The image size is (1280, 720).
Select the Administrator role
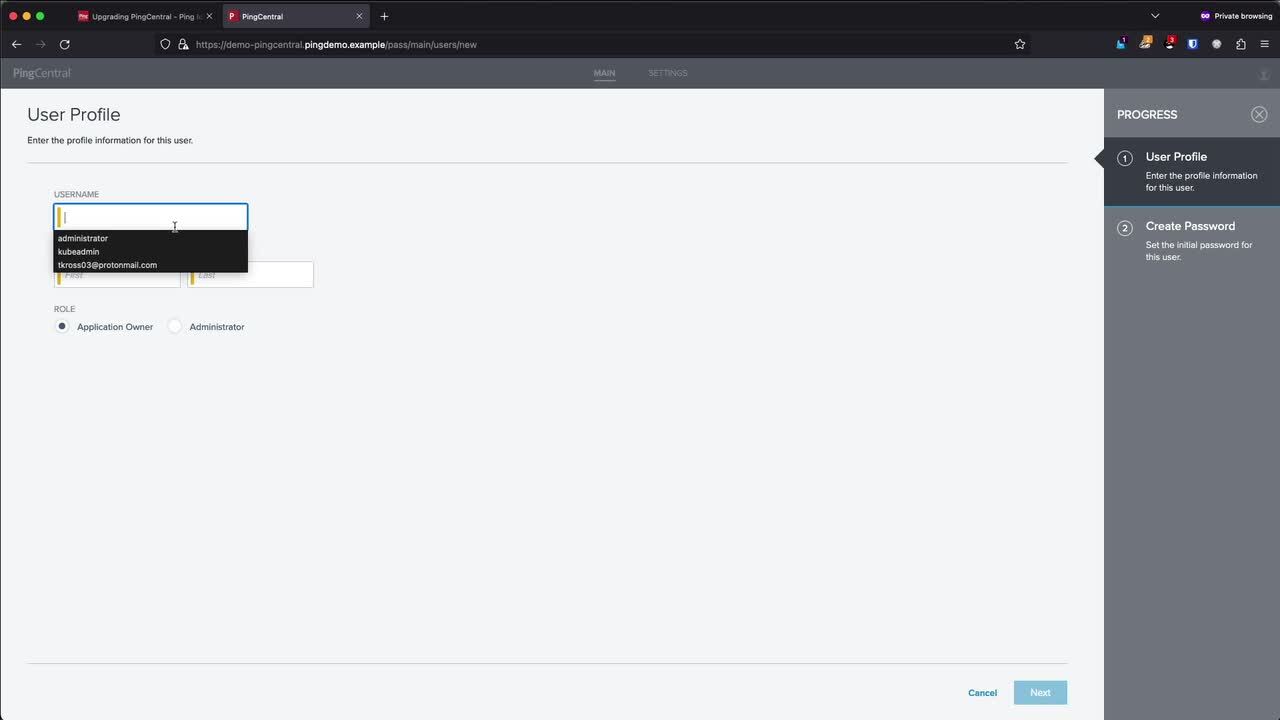point(175,326)
